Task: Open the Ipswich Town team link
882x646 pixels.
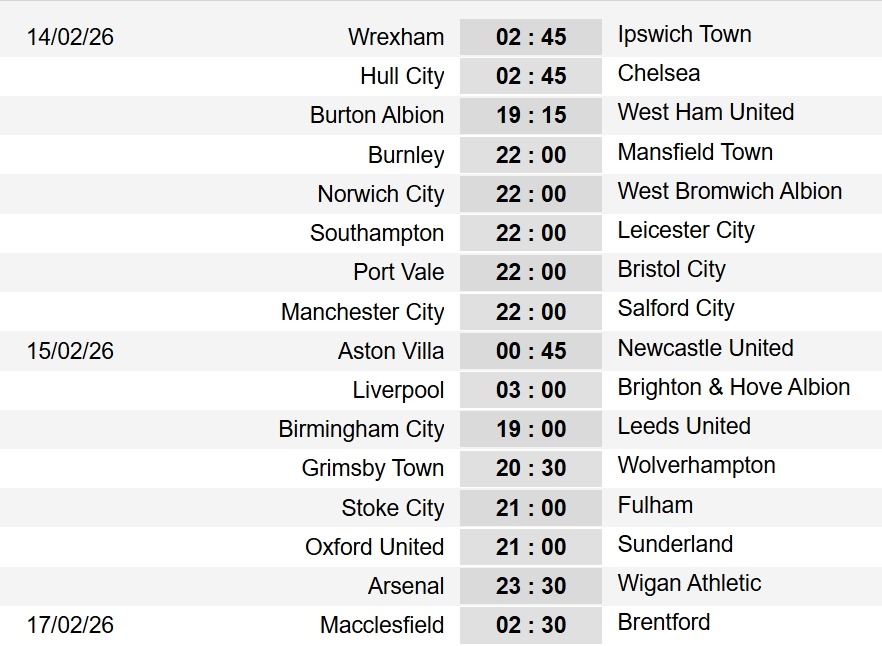Action: click(684, 34)
